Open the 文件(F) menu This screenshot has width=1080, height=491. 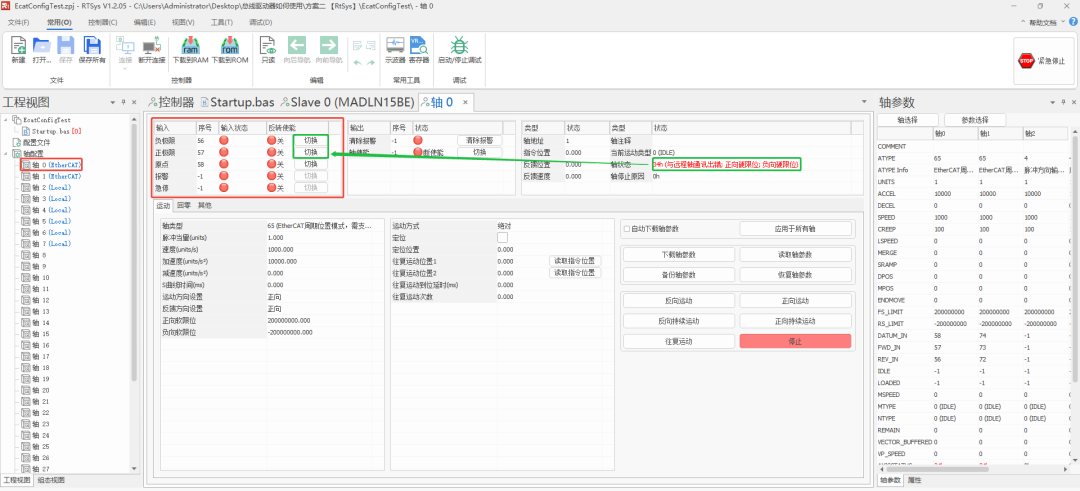click(x=19, y=22)
